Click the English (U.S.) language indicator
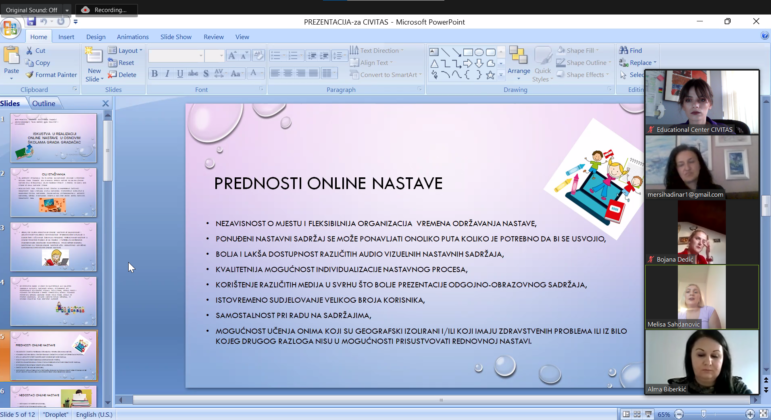This screenshot has width=771, height=420. pos(94,415)
